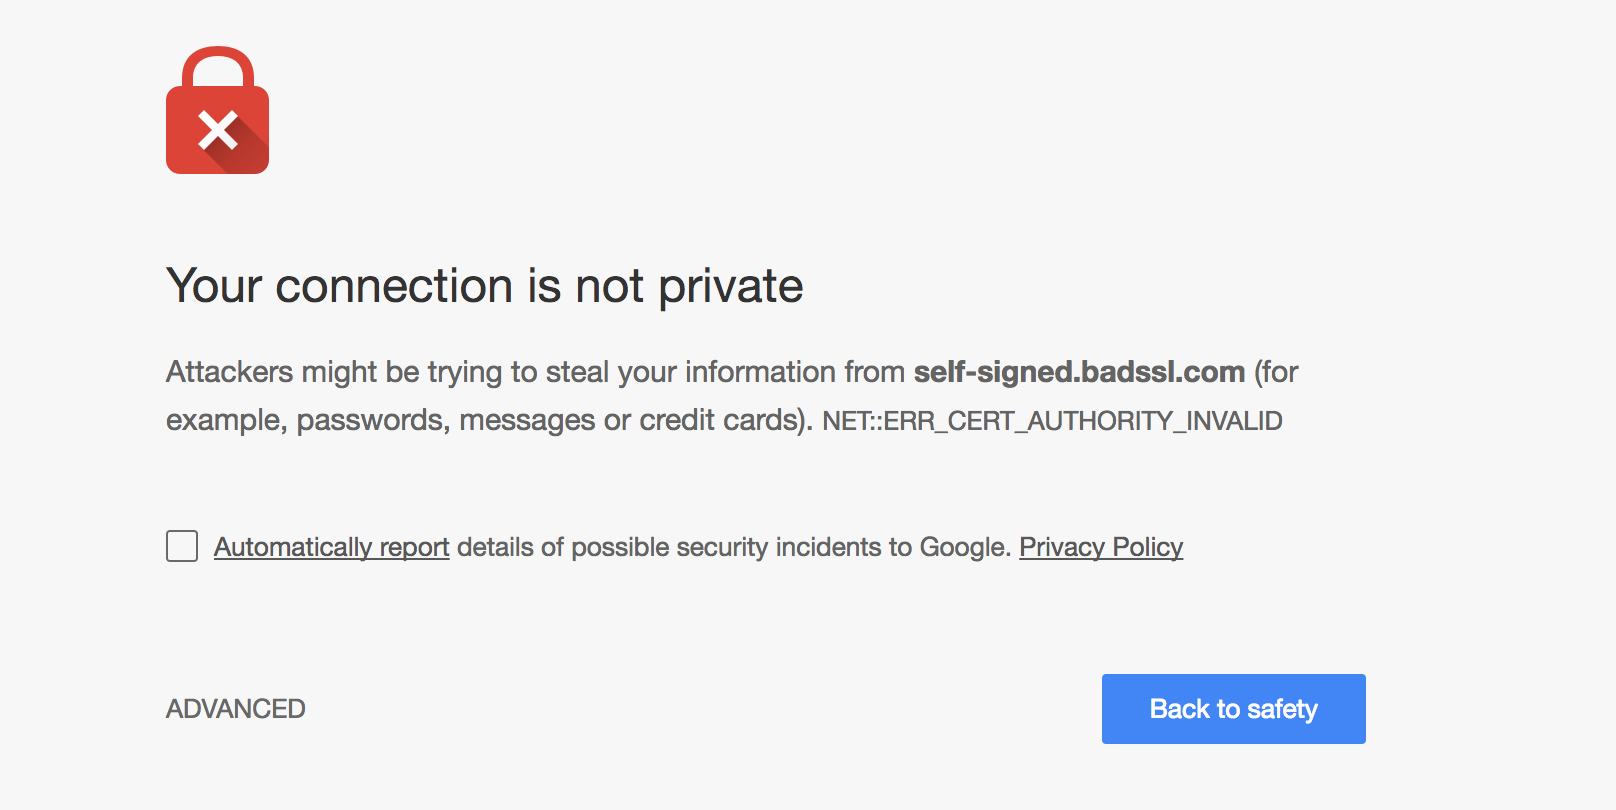Show debug details via the NET::ERR_CERT_AUTHORITY_INVALID code
This screenshot has height=810, width=1616.
pyautogui.click(x=1052, y=421)
